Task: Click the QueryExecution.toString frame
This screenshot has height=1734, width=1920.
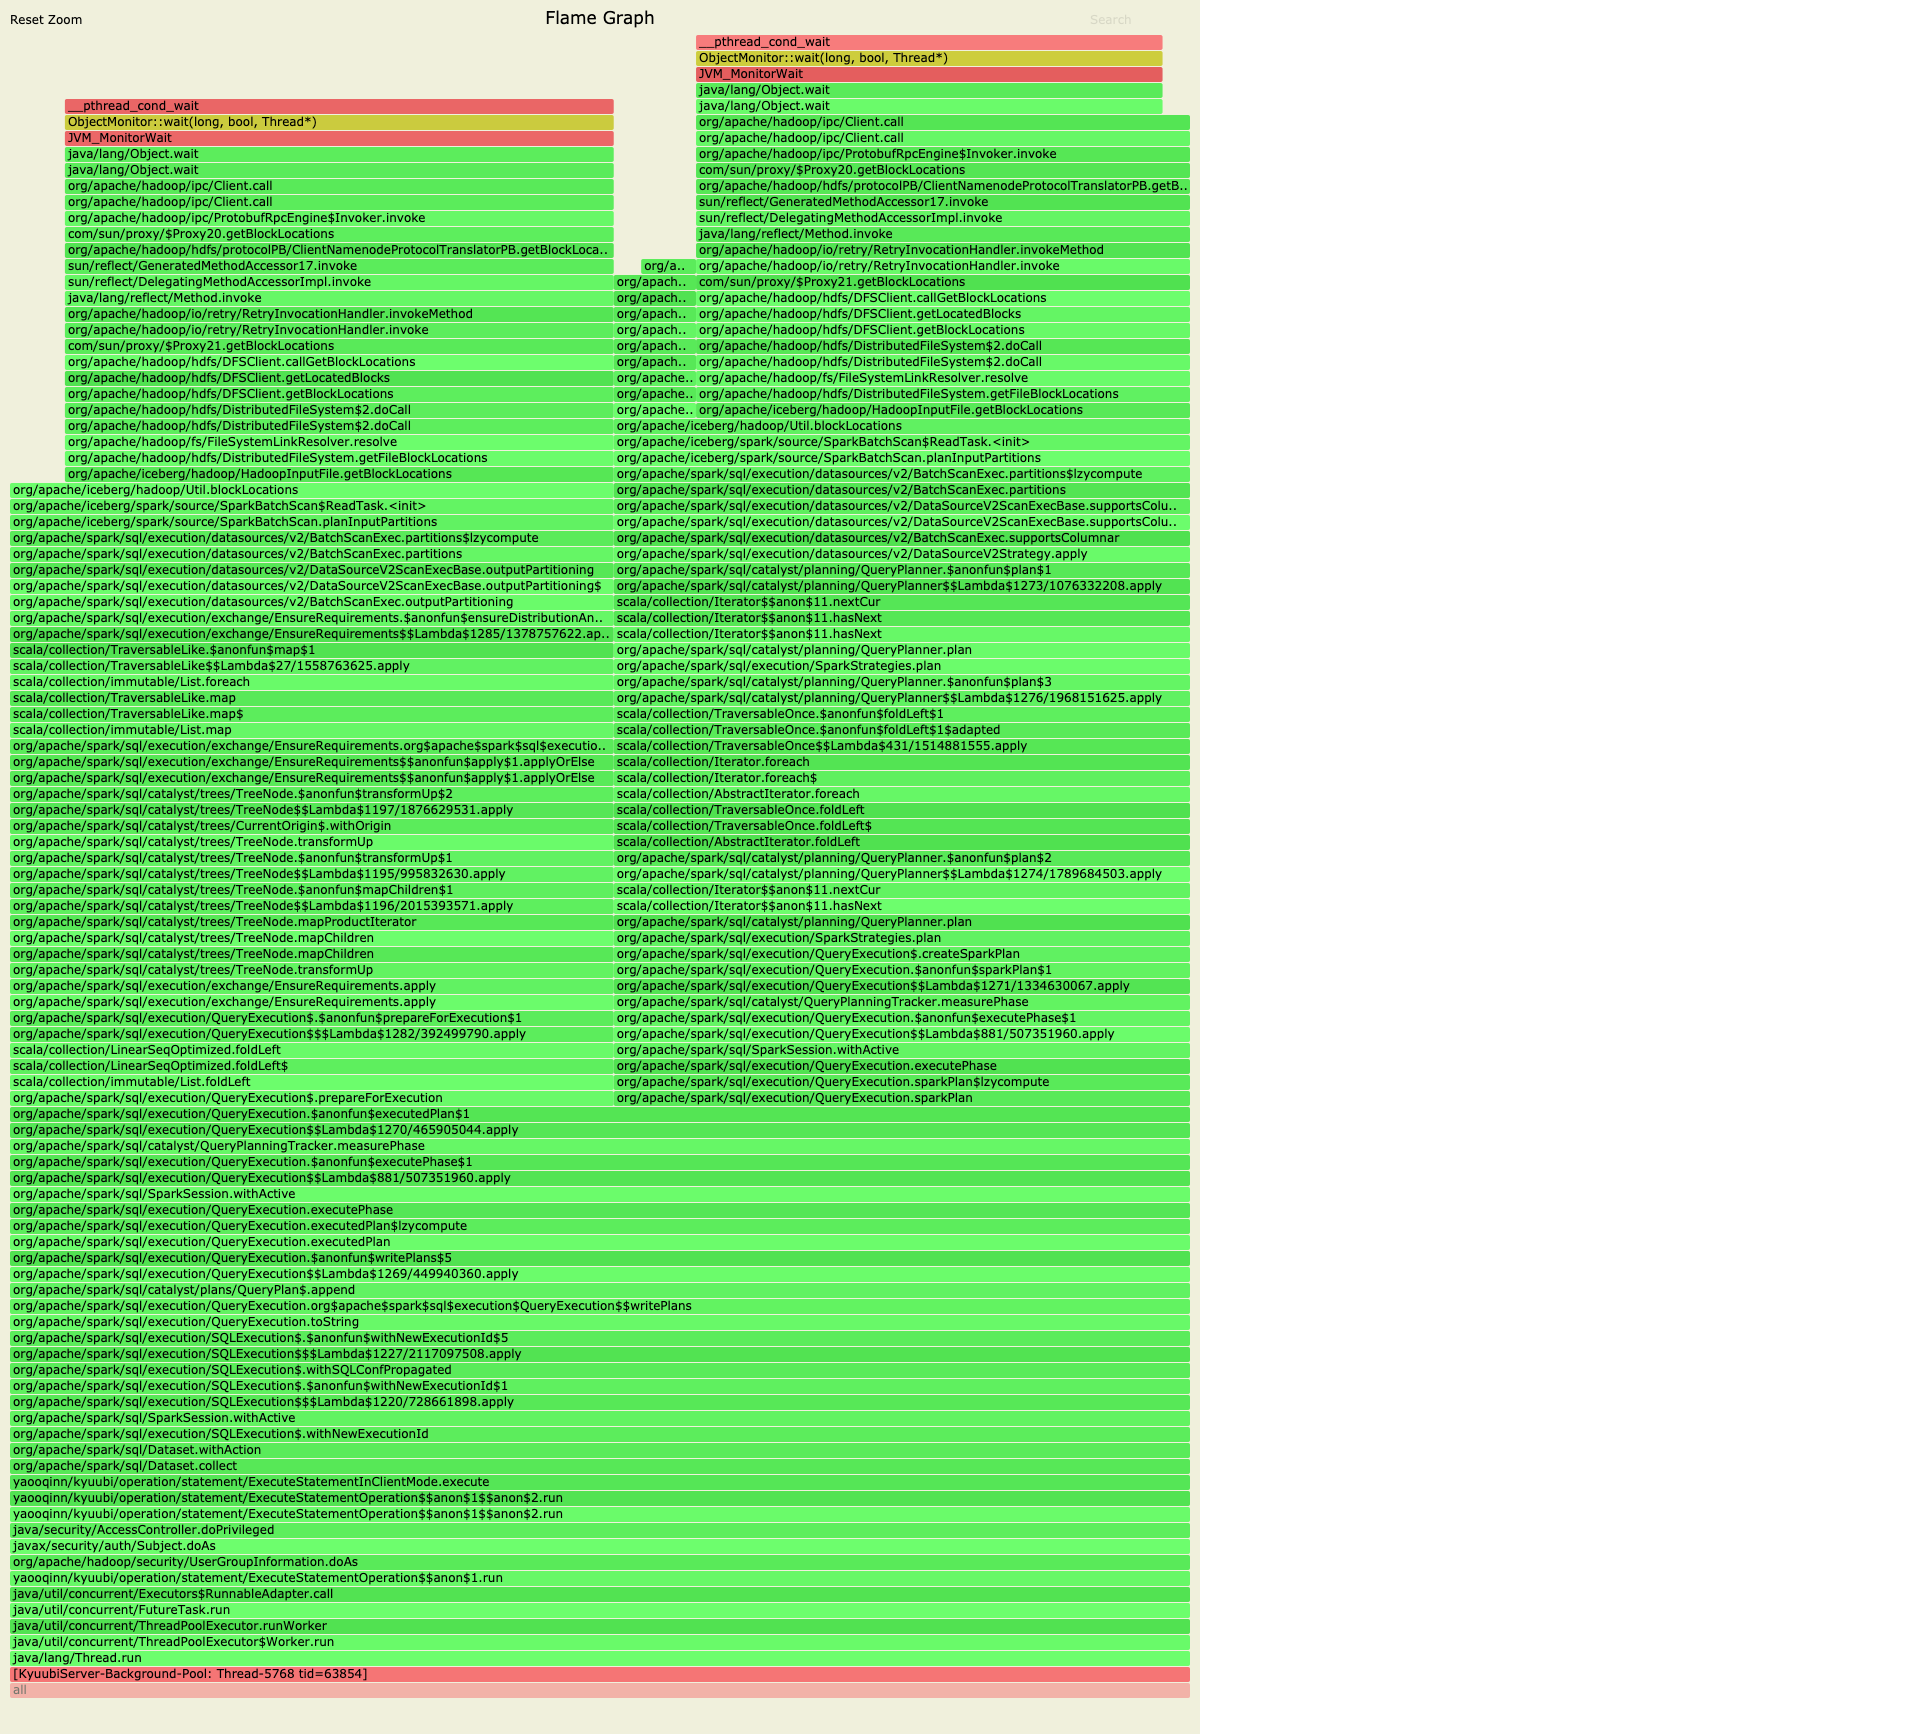Action: coord(600,1322)
